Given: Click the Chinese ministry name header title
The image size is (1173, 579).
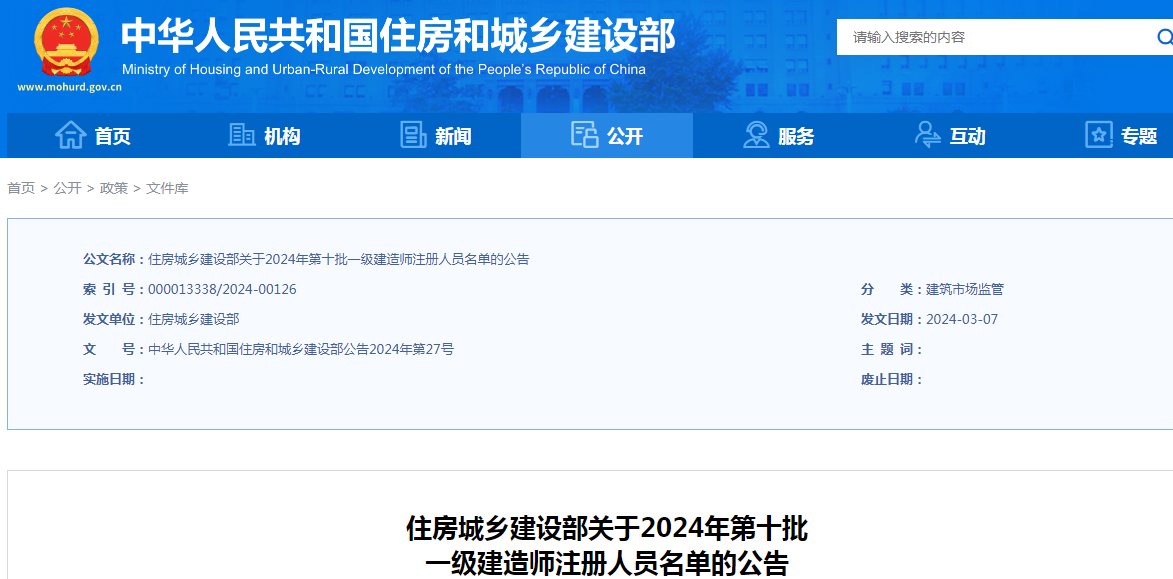Looking at the screenshot, I should click(x=399, y=34).
